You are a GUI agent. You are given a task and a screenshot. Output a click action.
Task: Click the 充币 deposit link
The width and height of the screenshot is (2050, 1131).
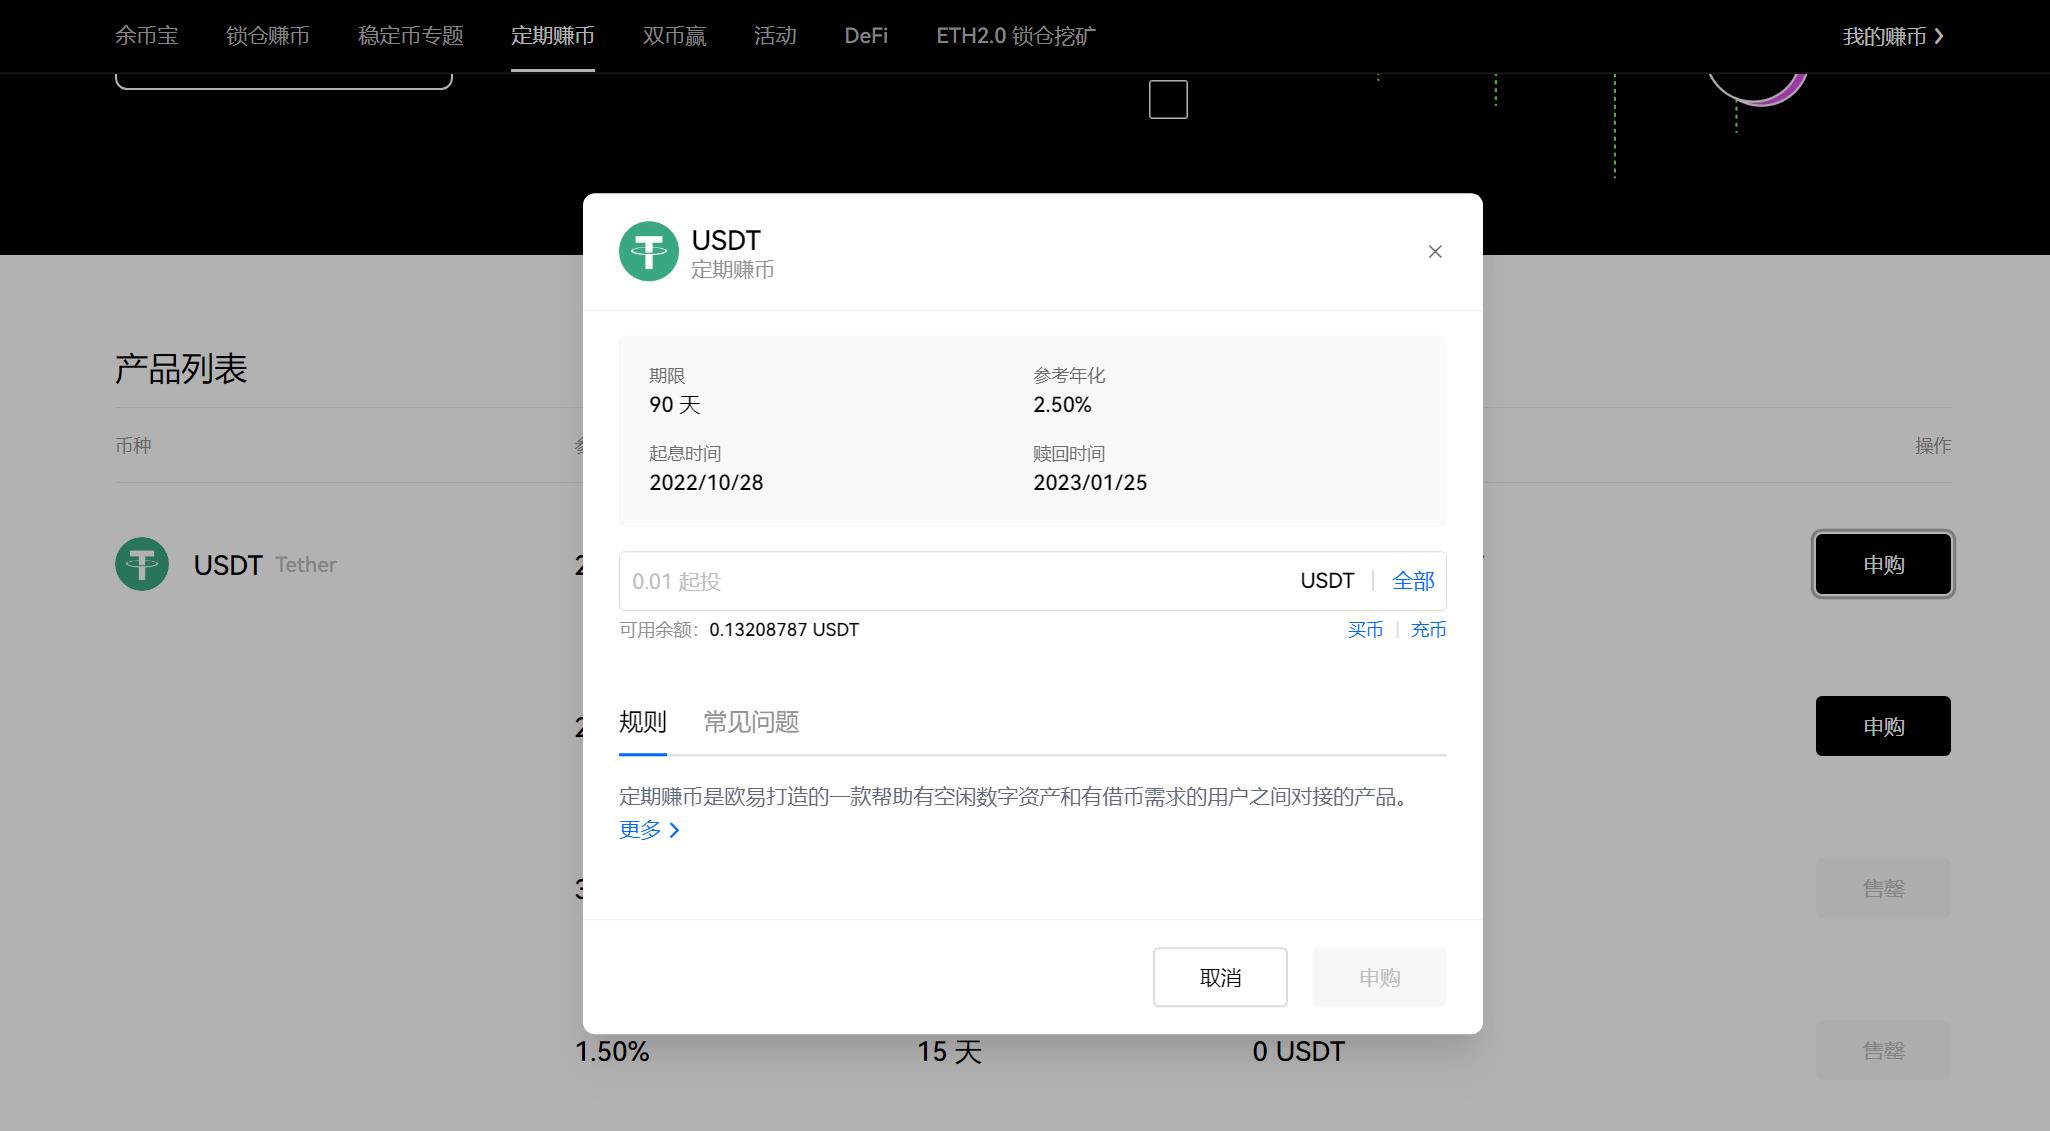click(x=1427, y=630)
